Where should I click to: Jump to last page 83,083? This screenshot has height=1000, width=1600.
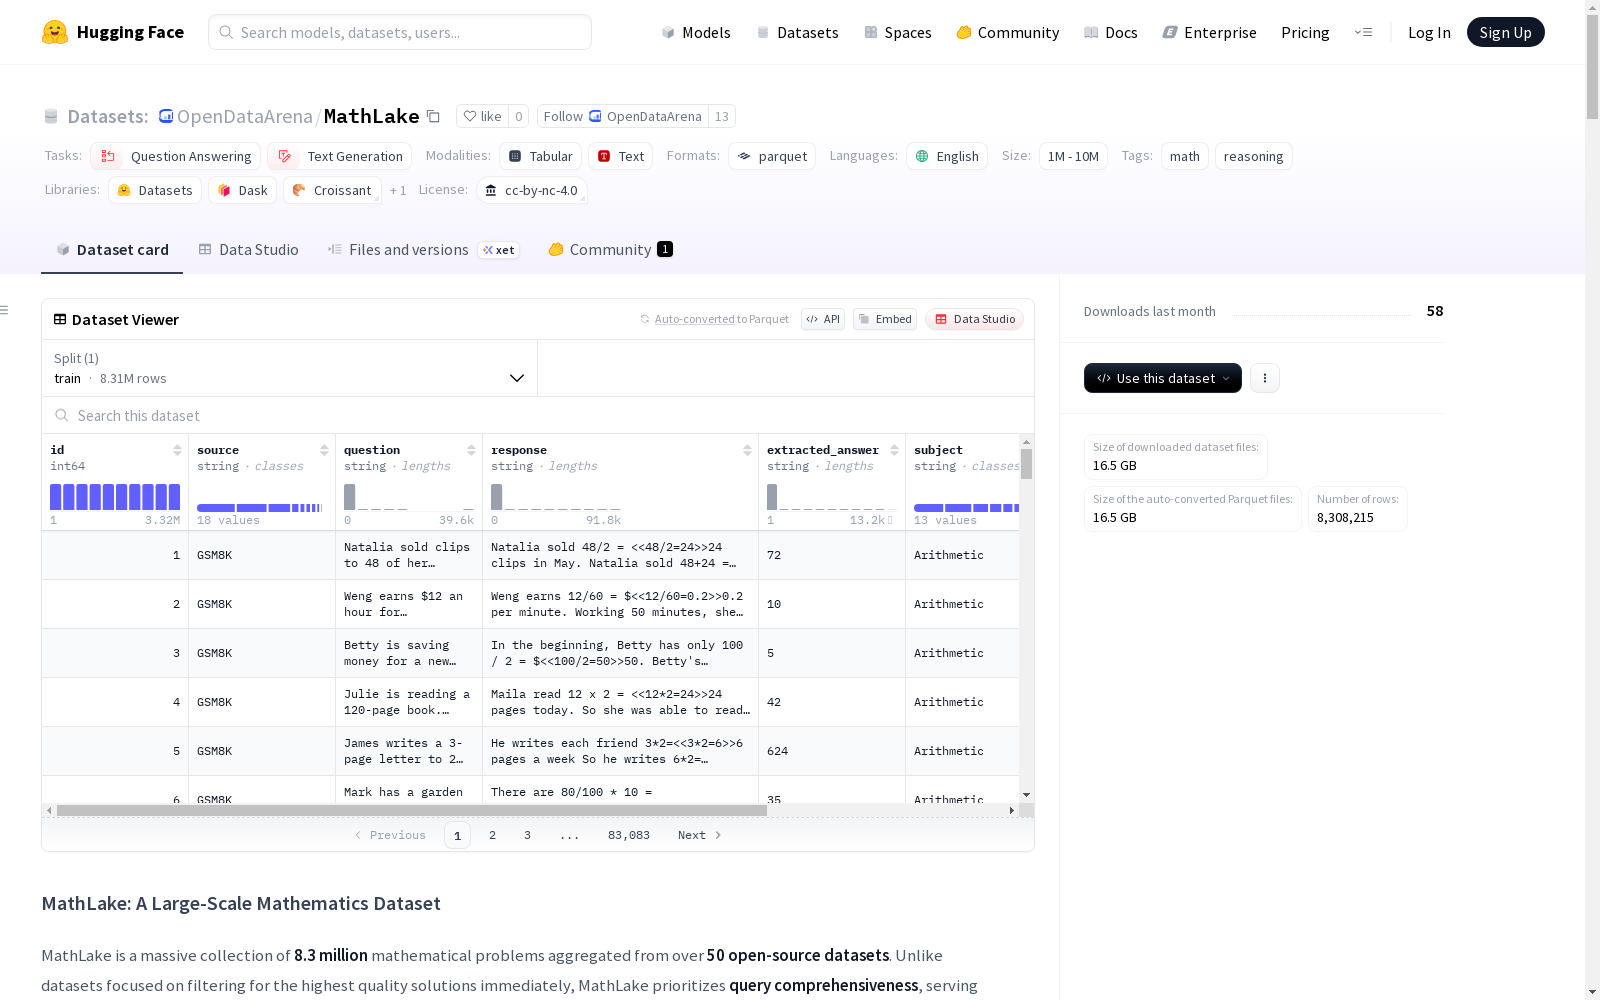pyautogui.click(x=629, y=835)
